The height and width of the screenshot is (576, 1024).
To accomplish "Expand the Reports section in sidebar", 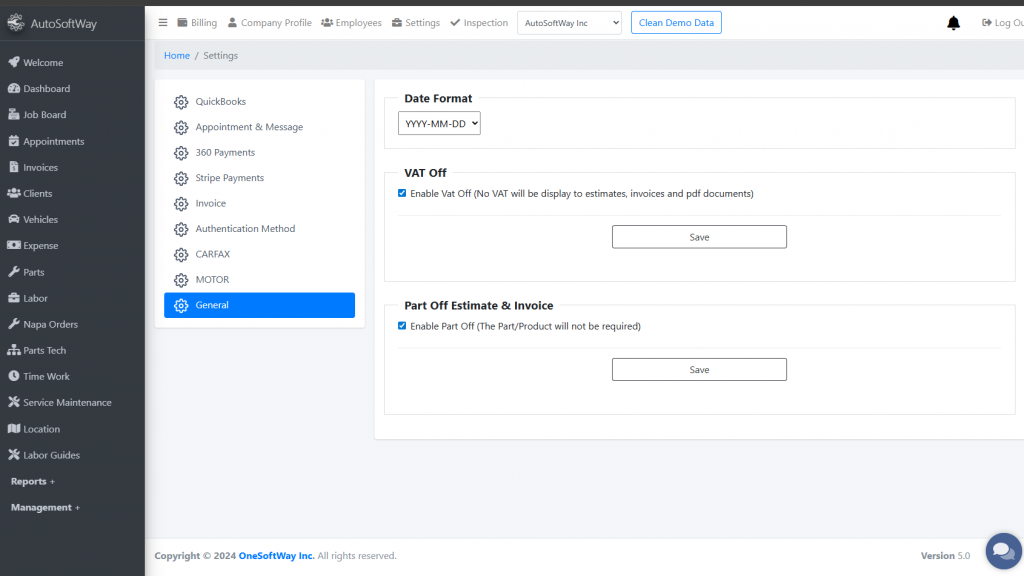I will pyautogui.click(x=33, y=481).
